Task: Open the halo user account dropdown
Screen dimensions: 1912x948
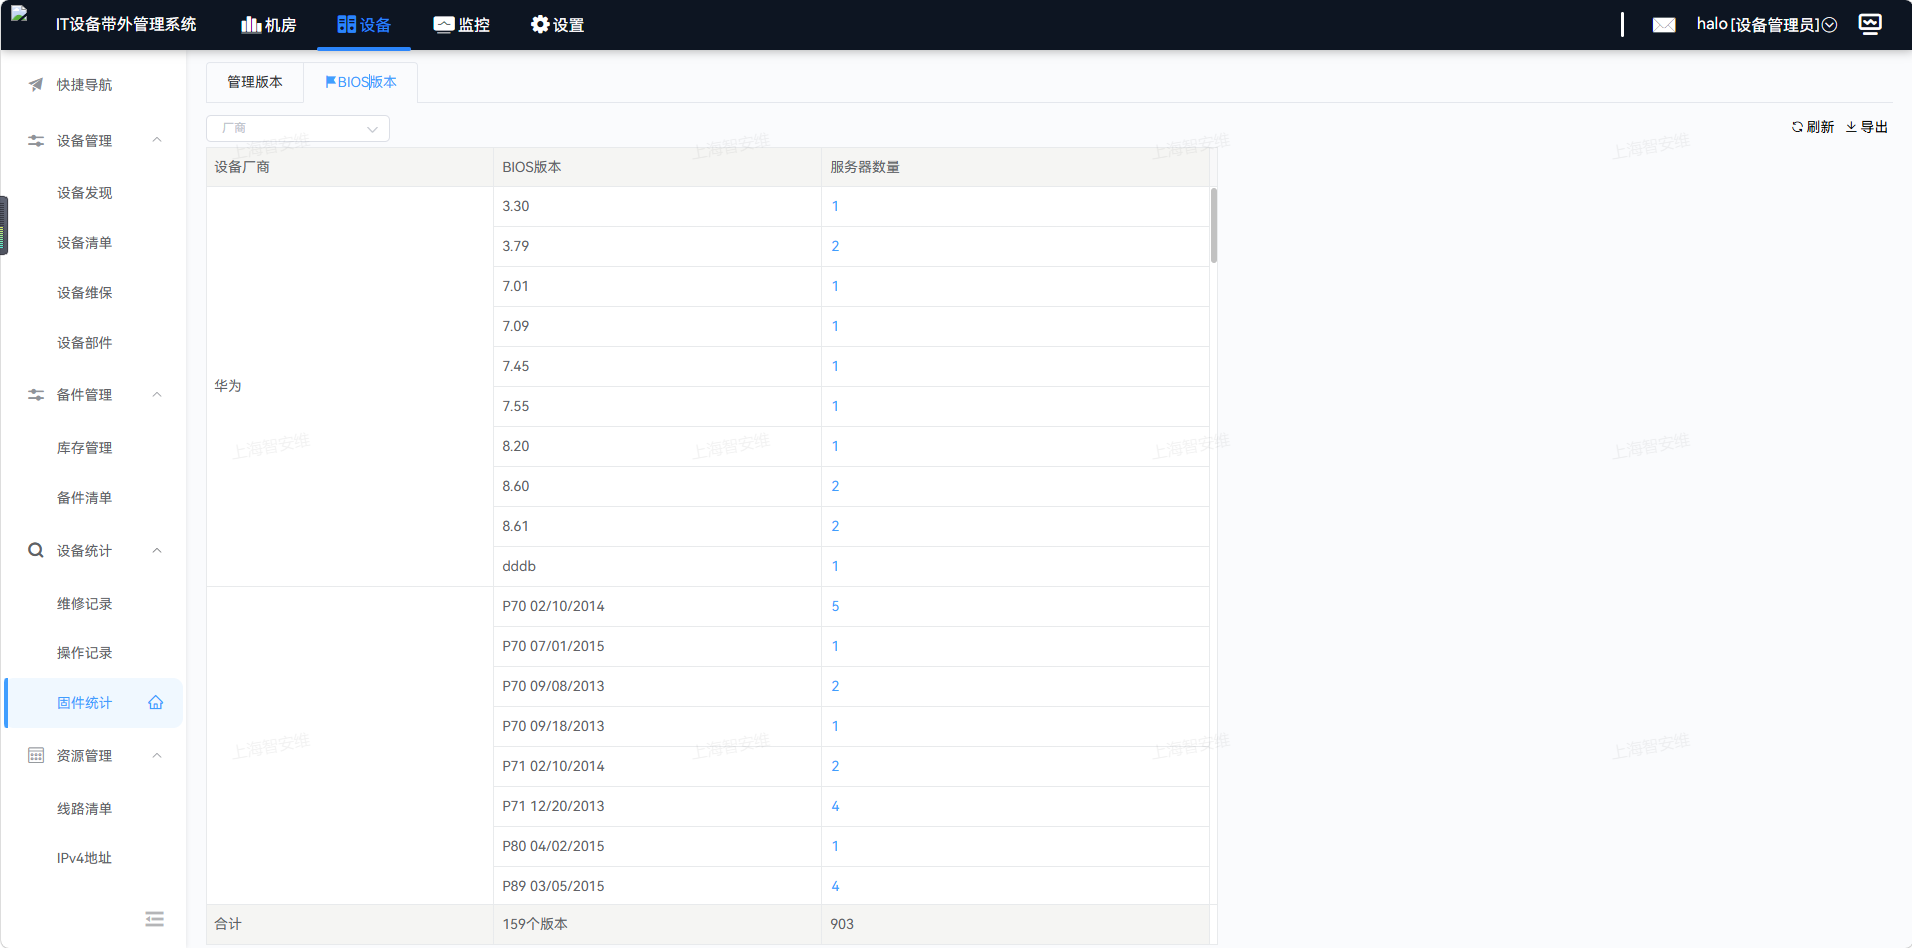Action: pos(1766,25)
